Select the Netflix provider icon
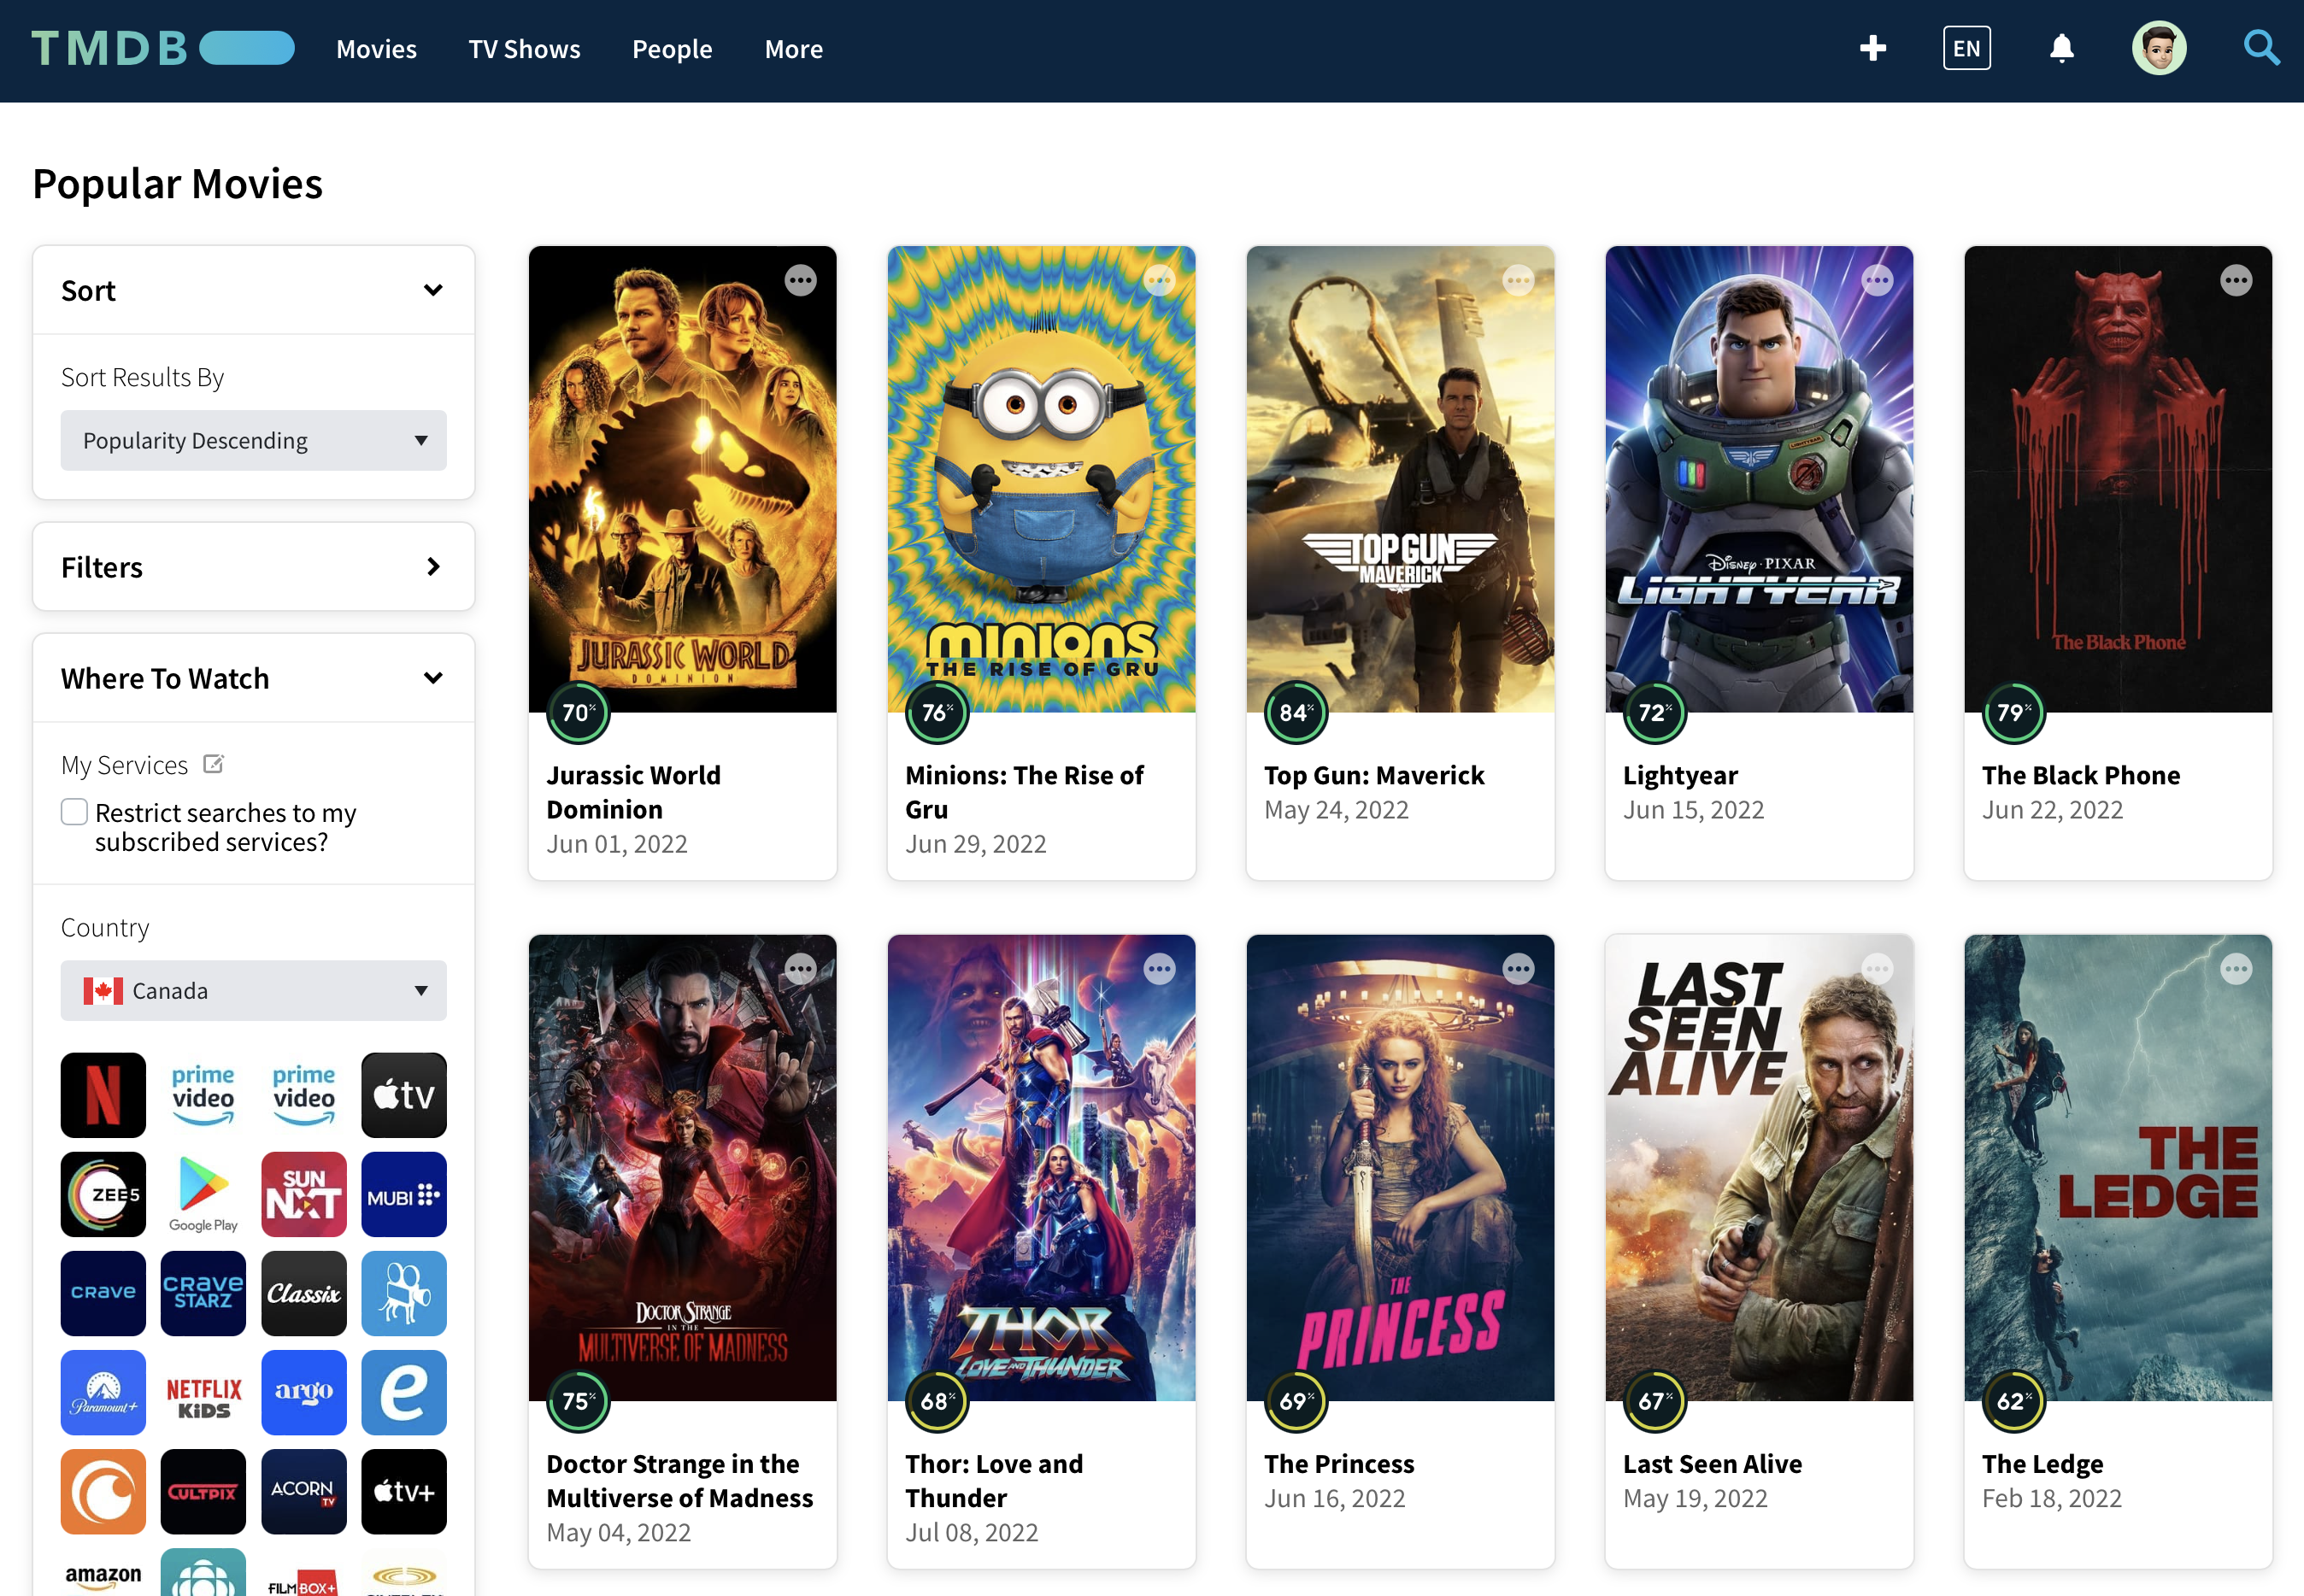 [103, 1094]
